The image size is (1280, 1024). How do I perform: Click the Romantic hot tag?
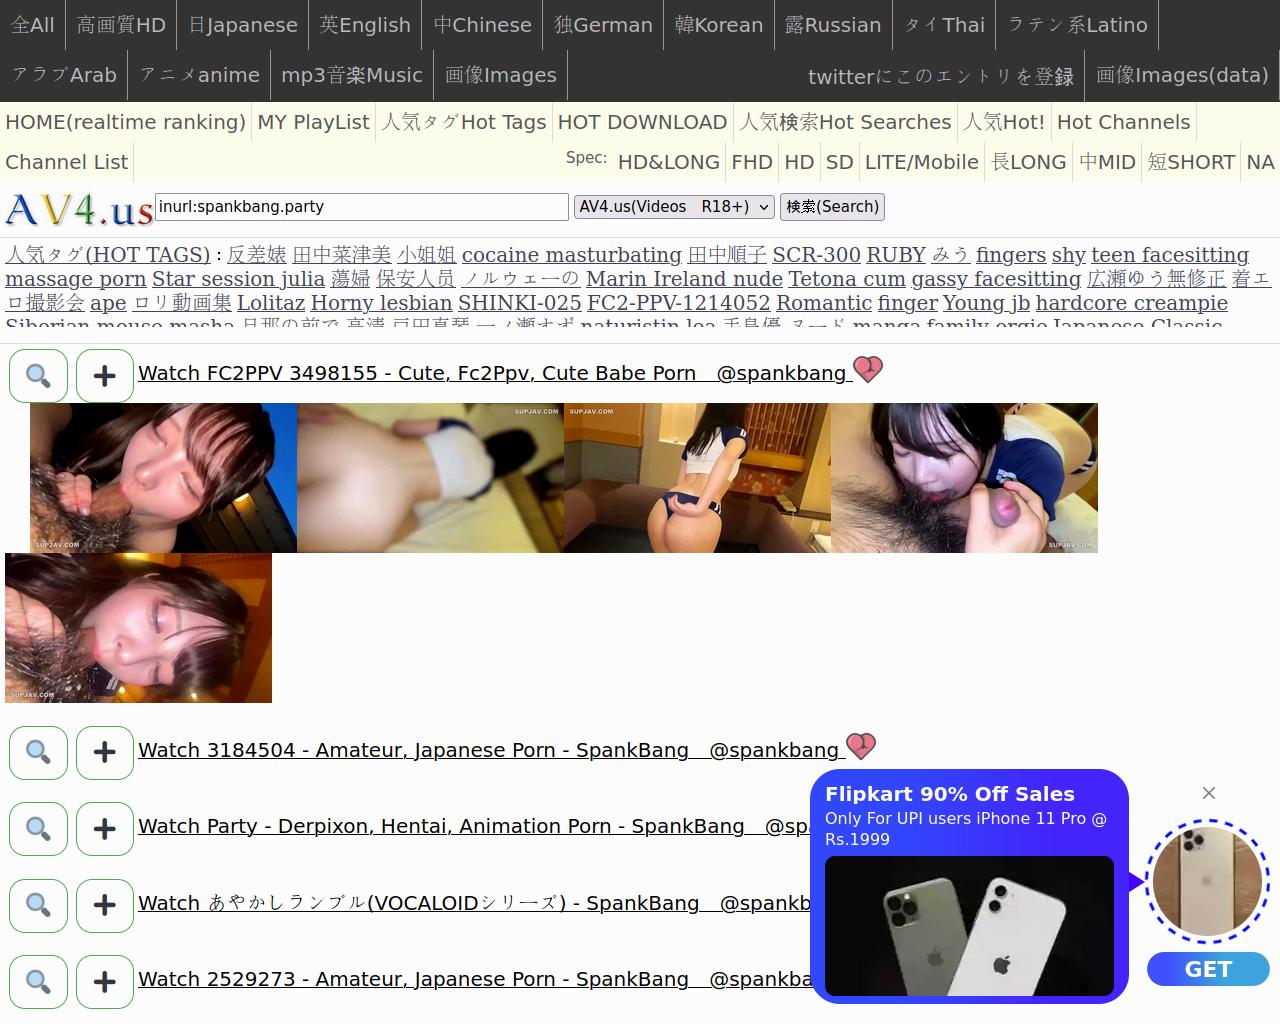point(824,303)
